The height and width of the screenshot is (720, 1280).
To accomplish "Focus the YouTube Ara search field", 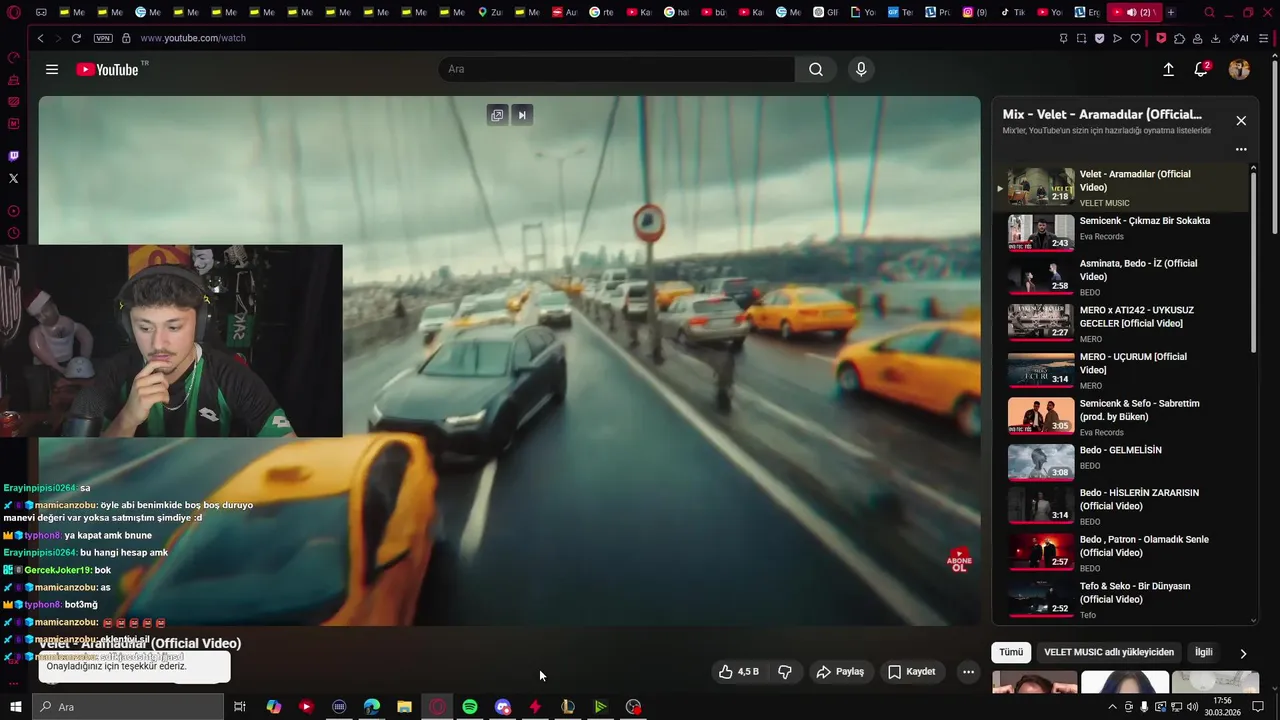I will tap(616, 69).
